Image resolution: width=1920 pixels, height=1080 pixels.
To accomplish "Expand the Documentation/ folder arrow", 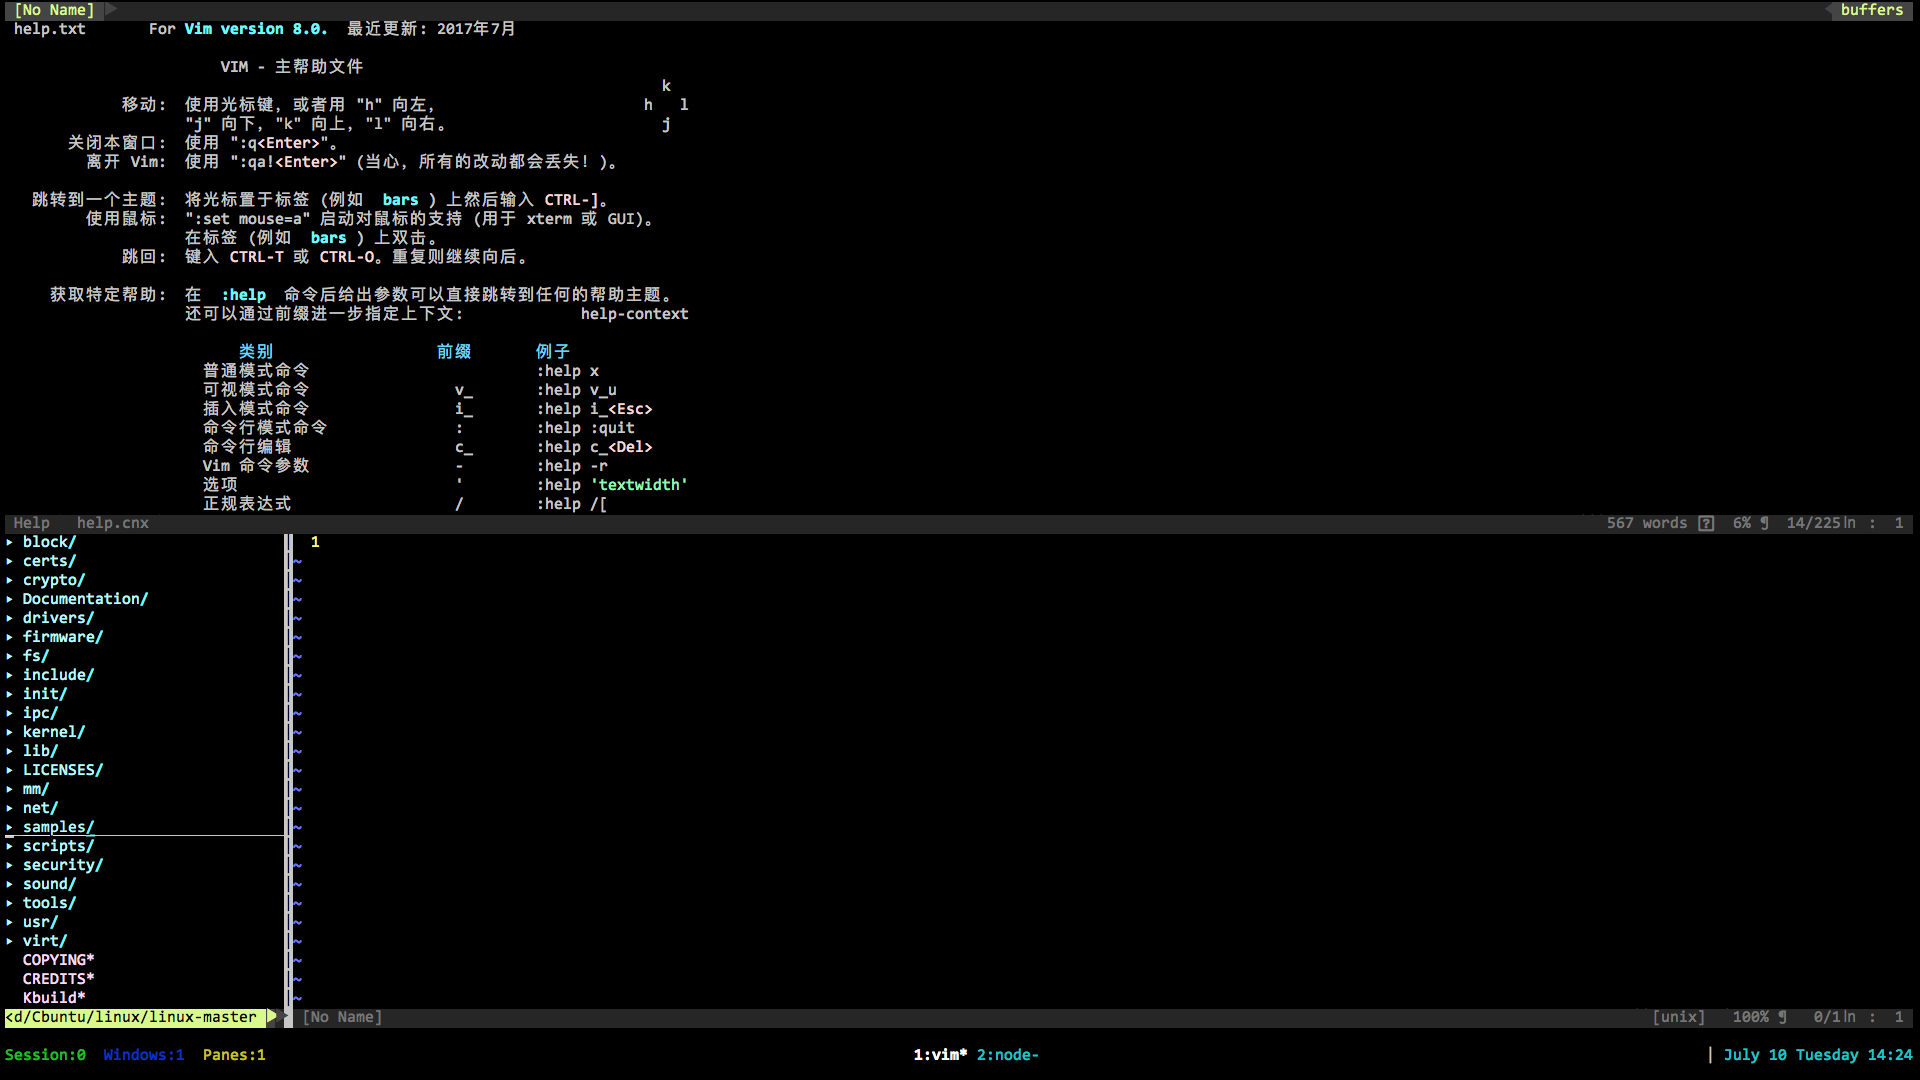I will [x=10, y=599].
